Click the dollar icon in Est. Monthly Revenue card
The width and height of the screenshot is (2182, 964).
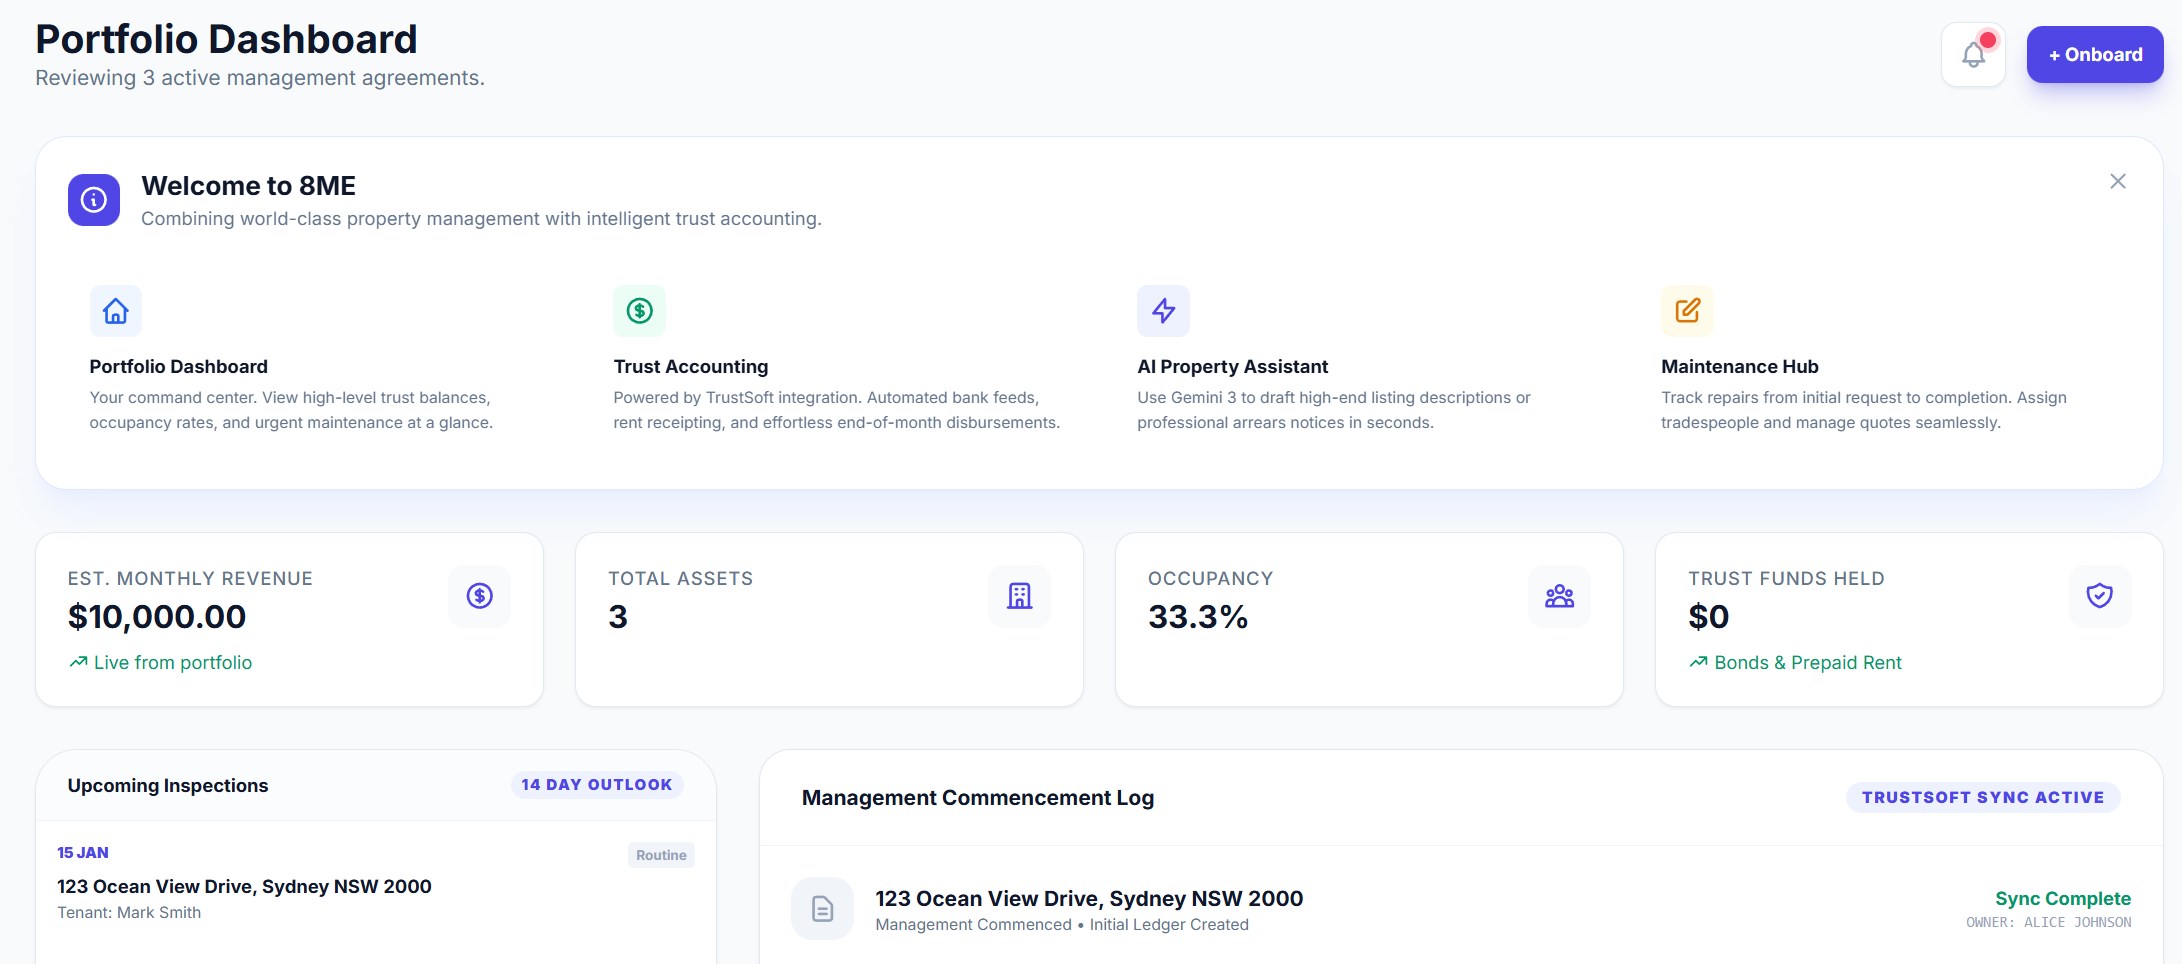click(480, 596)
